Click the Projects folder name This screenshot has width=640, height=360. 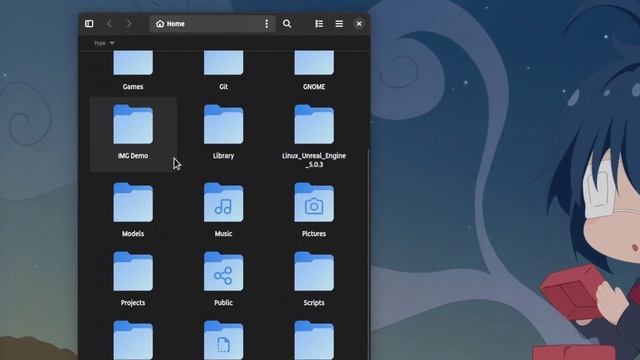[133, 302]
